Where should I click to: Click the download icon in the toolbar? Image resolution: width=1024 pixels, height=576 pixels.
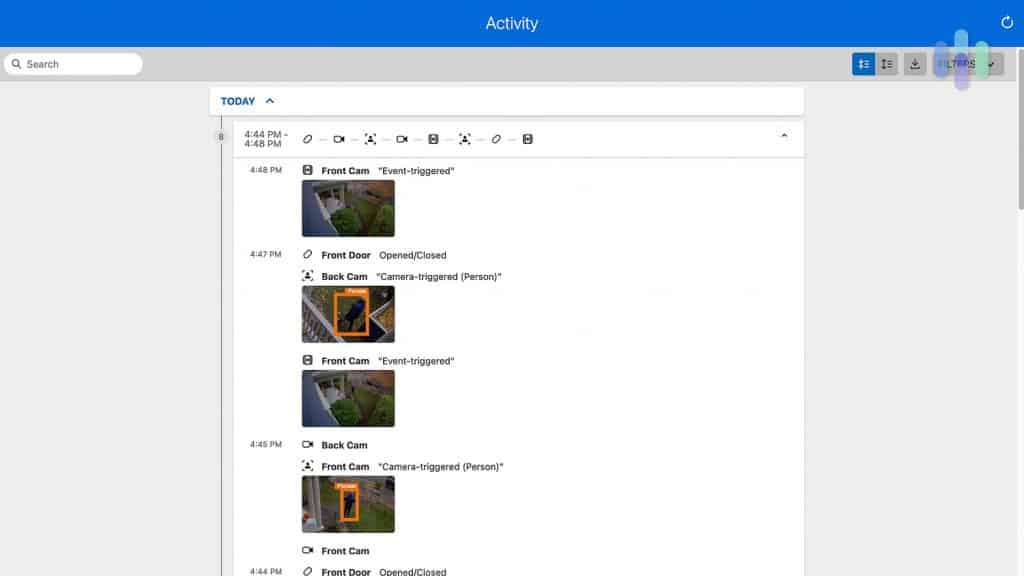[914, 64]
